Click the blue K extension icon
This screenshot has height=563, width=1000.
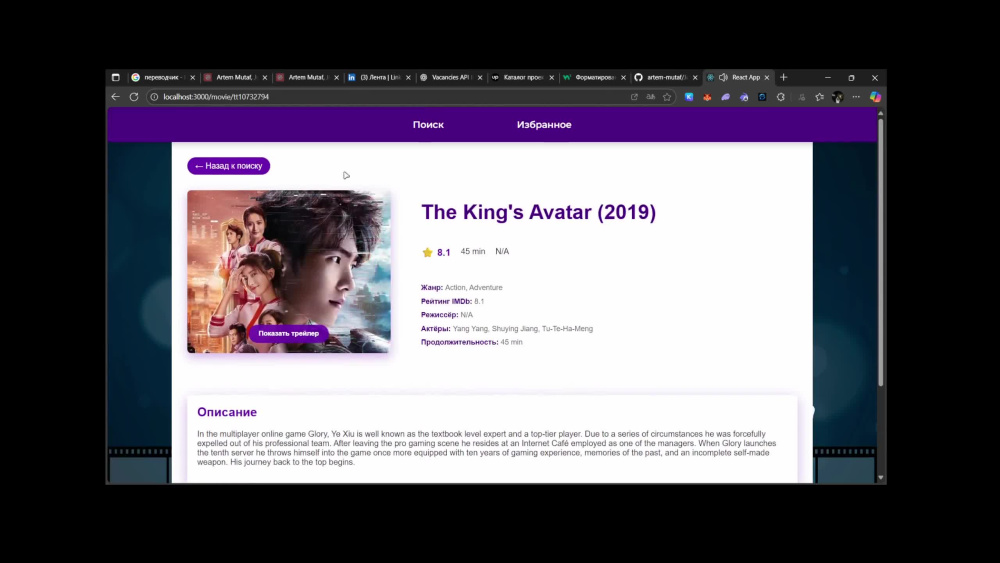point(689,97)
